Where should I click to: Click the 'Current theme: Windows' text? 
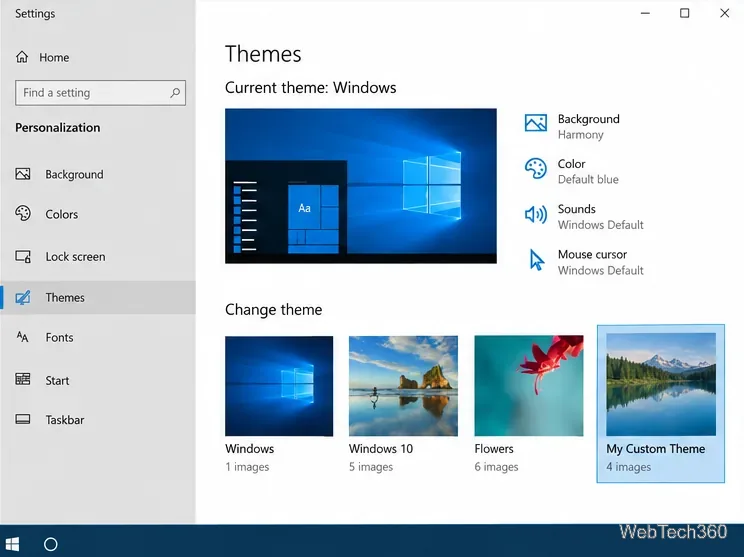click(311, 88)
